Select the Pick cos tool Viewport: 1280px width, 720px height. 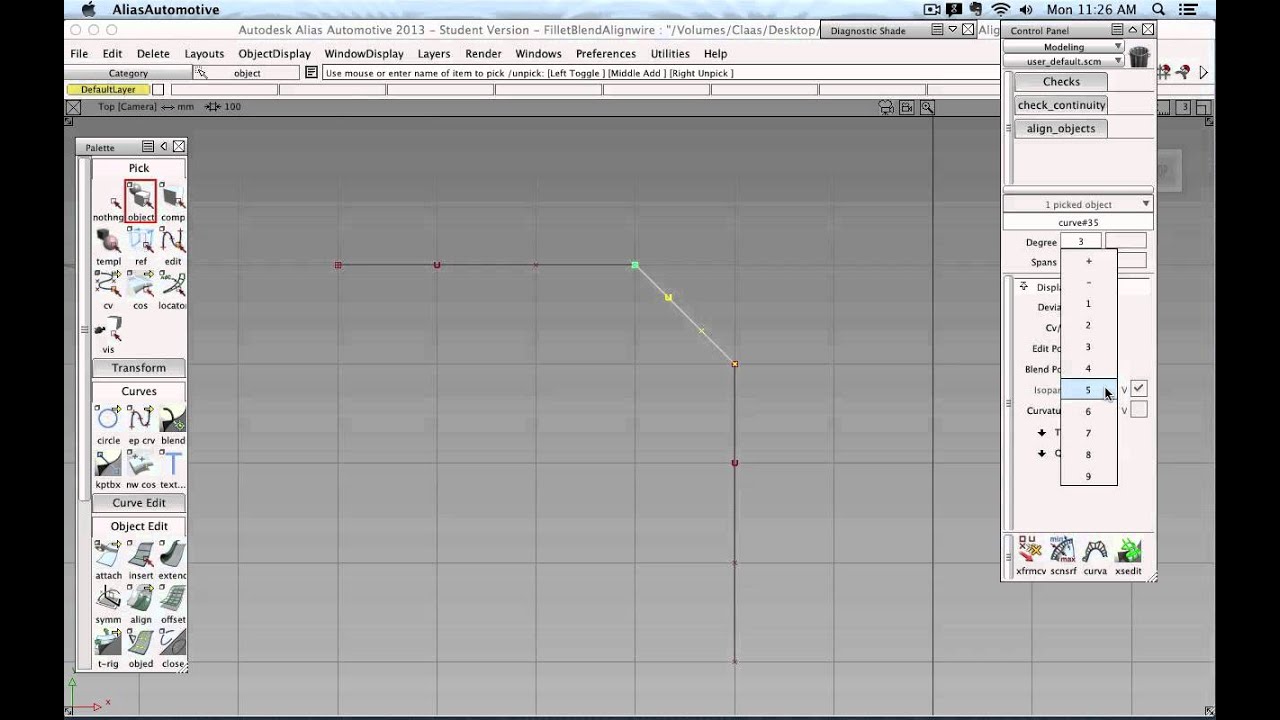[140, 289]
